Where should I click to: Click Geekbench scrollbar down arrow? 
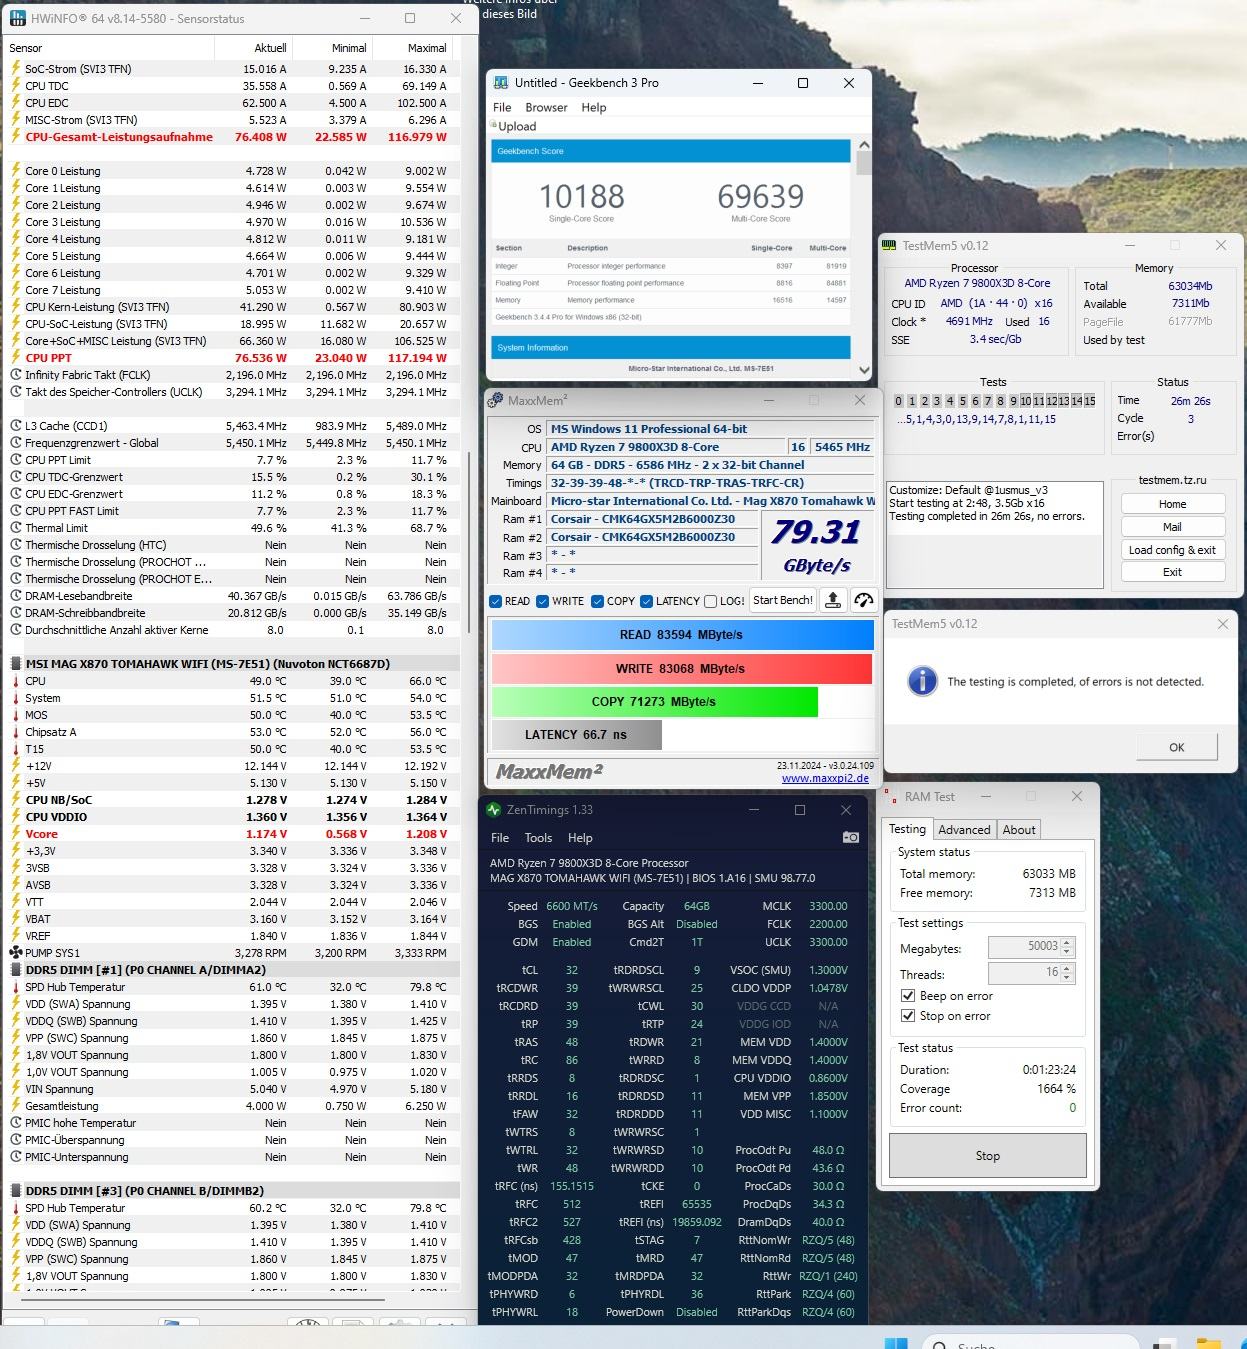click(x=864, y=370)
